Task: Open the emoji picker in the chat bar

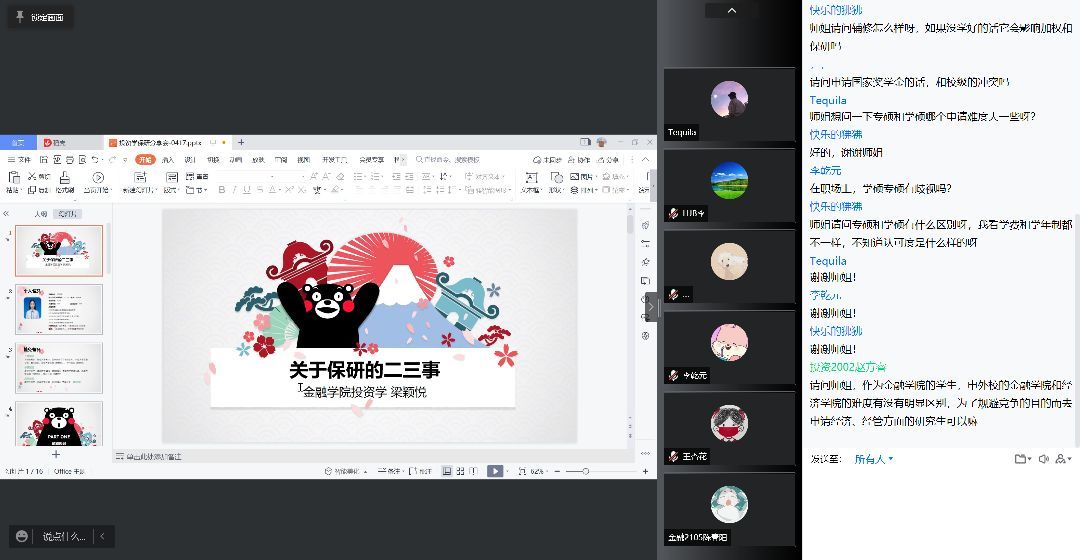Action: pyautogui.click(x=22, y=537)
